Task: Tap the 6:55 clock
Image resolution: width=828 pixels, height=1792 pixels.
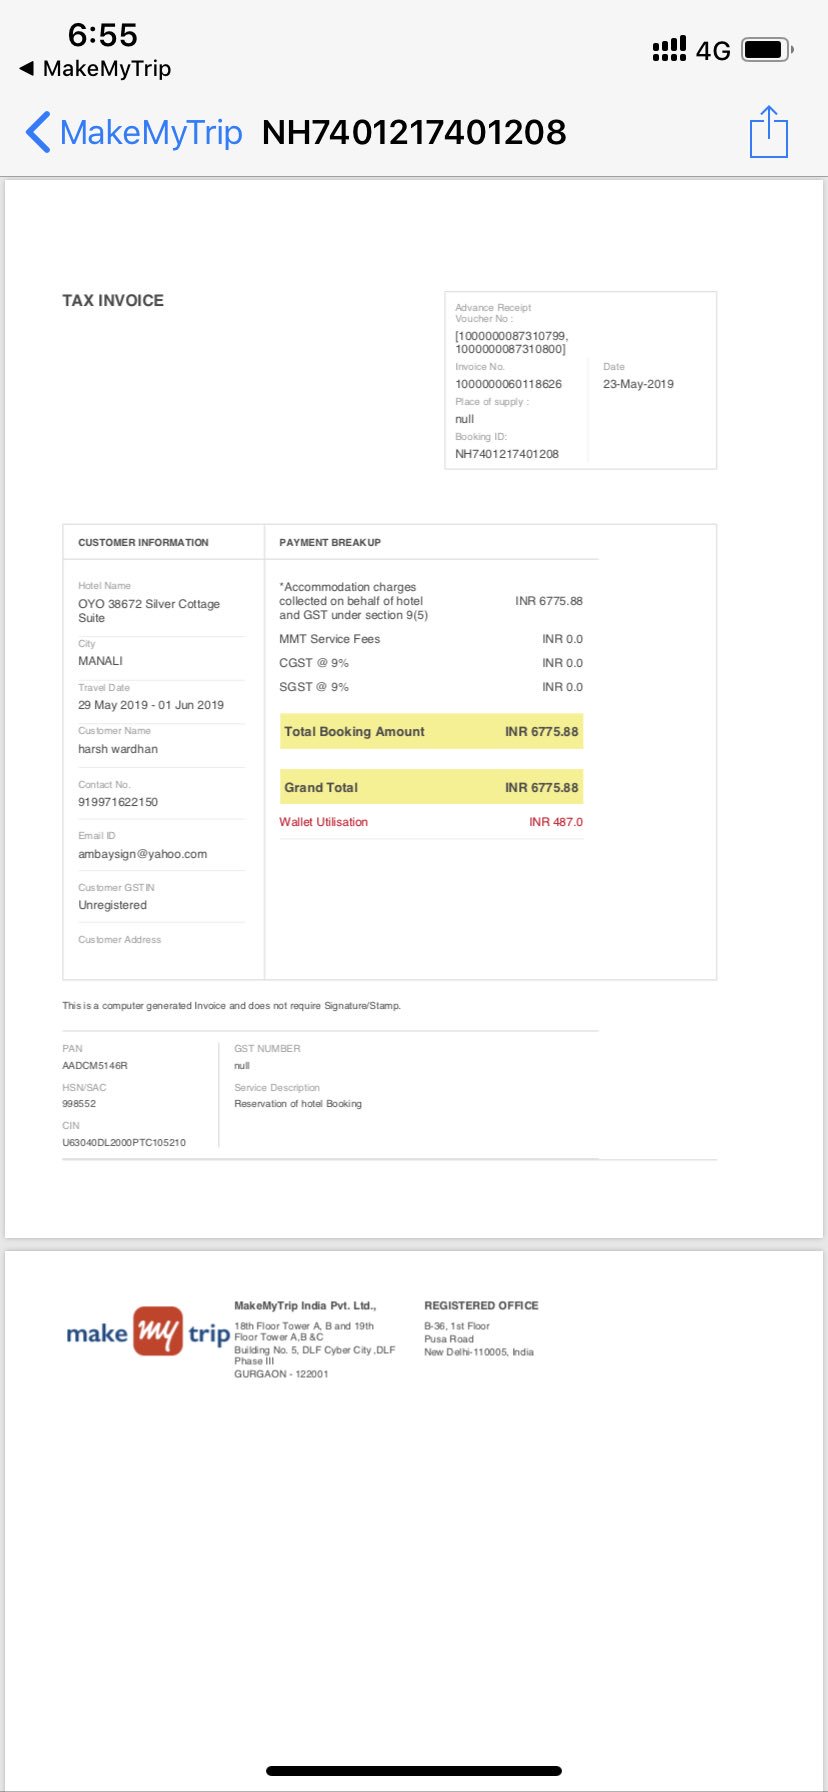Action: pyautogui.click(x=102, y=35)
